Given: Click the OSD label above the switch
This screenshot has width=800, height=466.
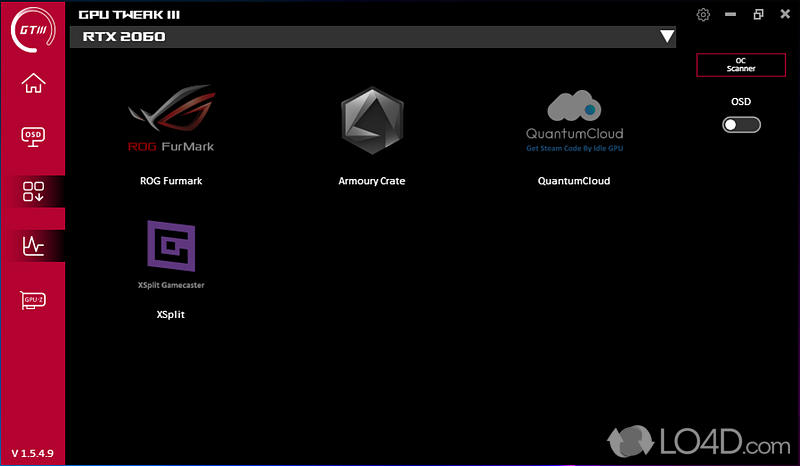Looking at the screenshot, I should (x=741, y=102).
